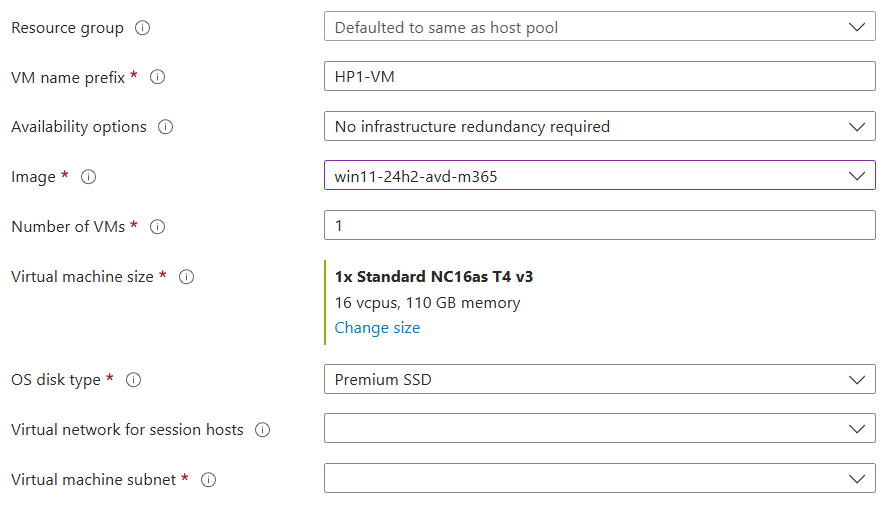Expand the Availability options dropdown

pos(599,127)
